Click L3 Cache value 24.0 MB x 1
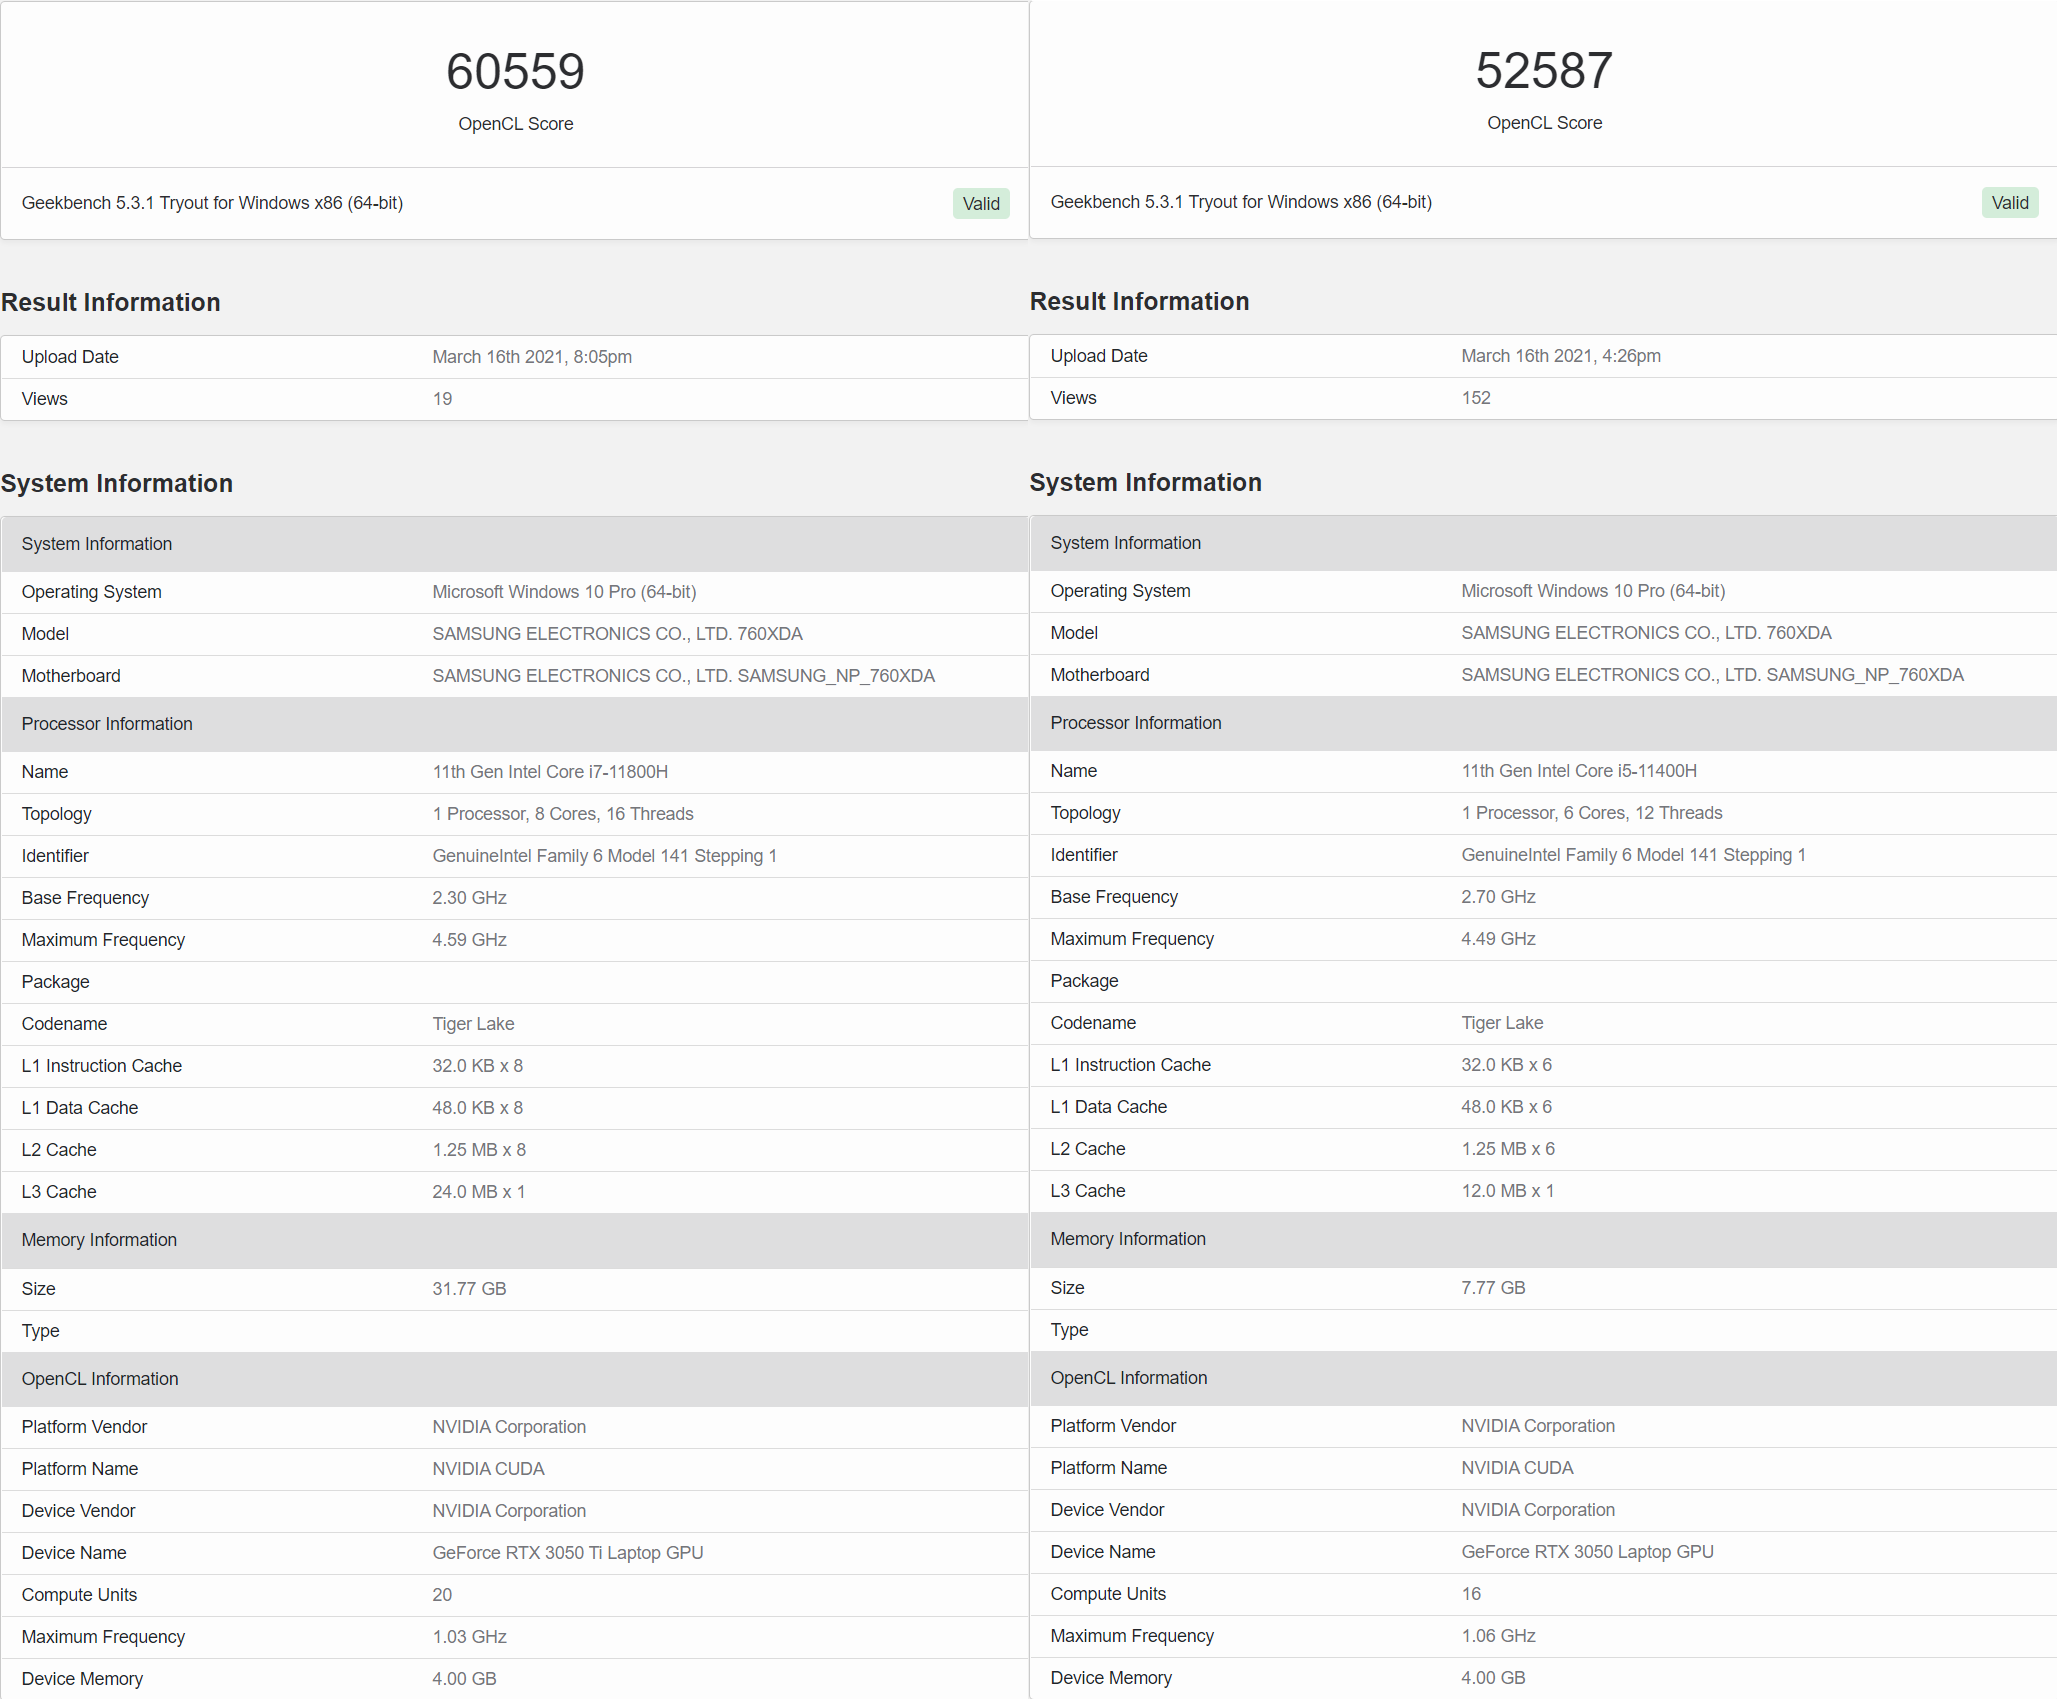Viewport: 2057px width, 1699px height. [479, 1192]
